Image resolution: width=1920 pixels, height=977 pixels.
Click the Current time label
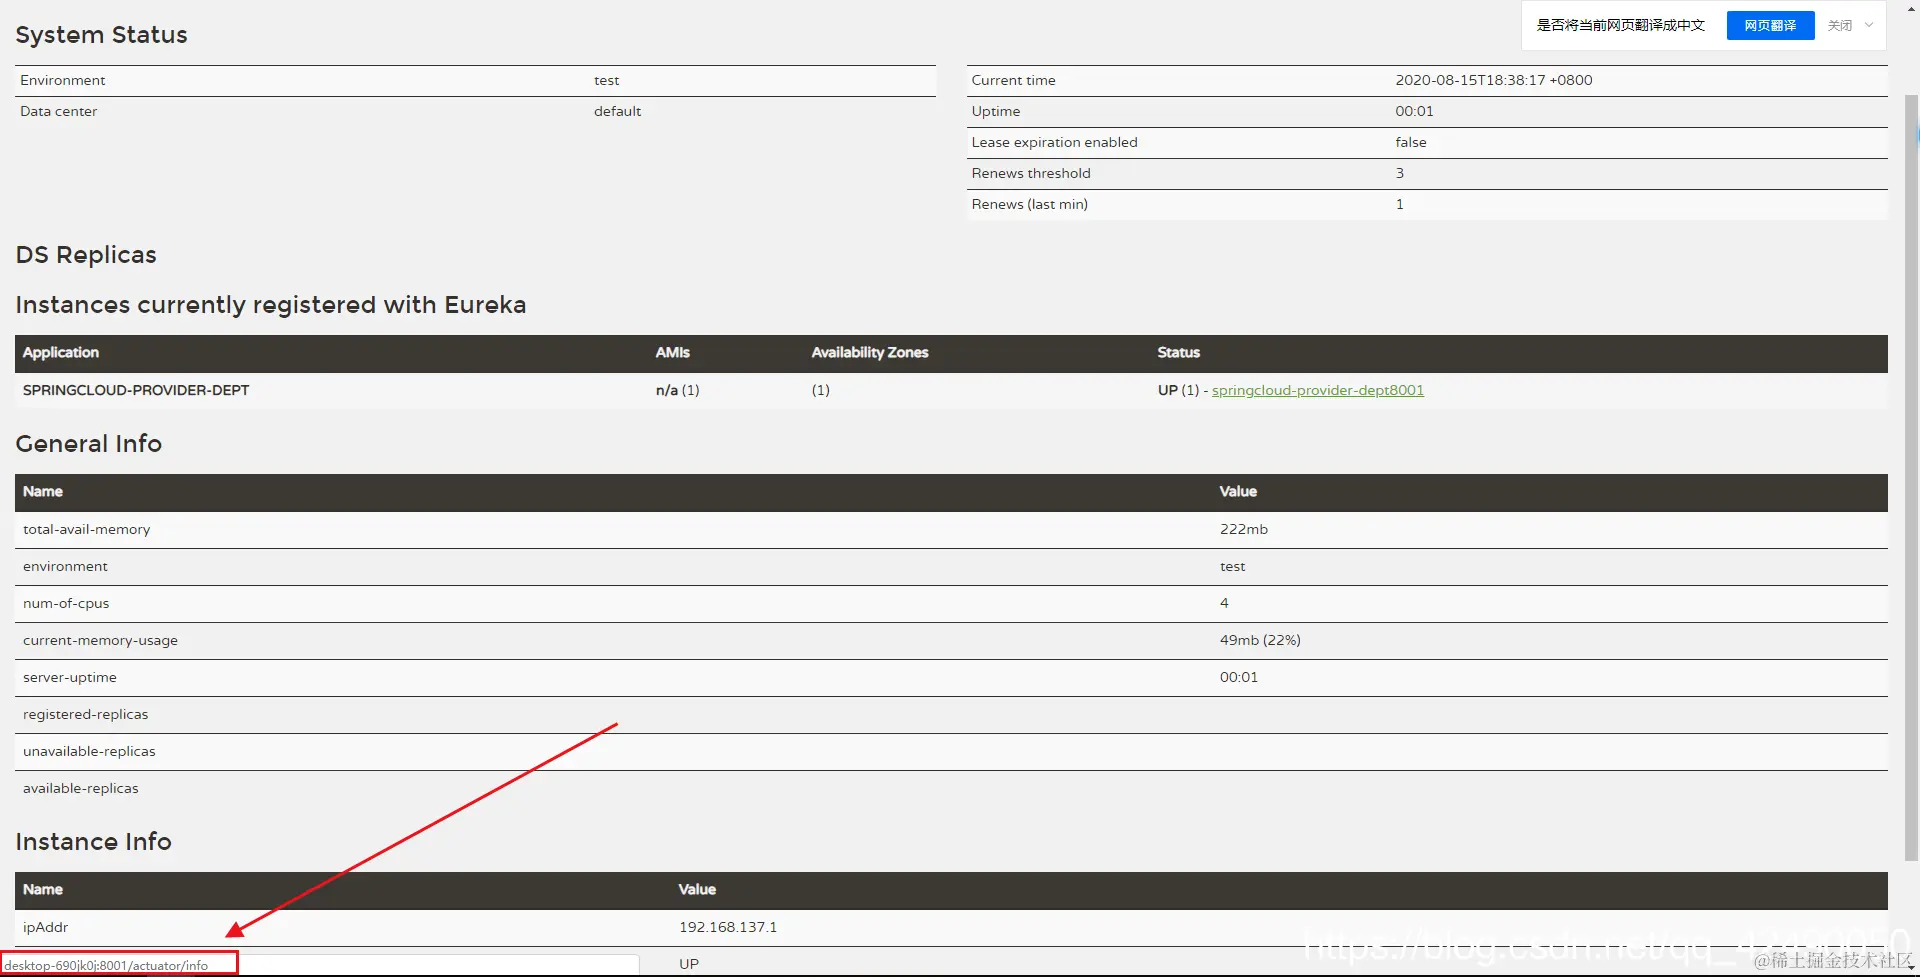click(1013, 80)
